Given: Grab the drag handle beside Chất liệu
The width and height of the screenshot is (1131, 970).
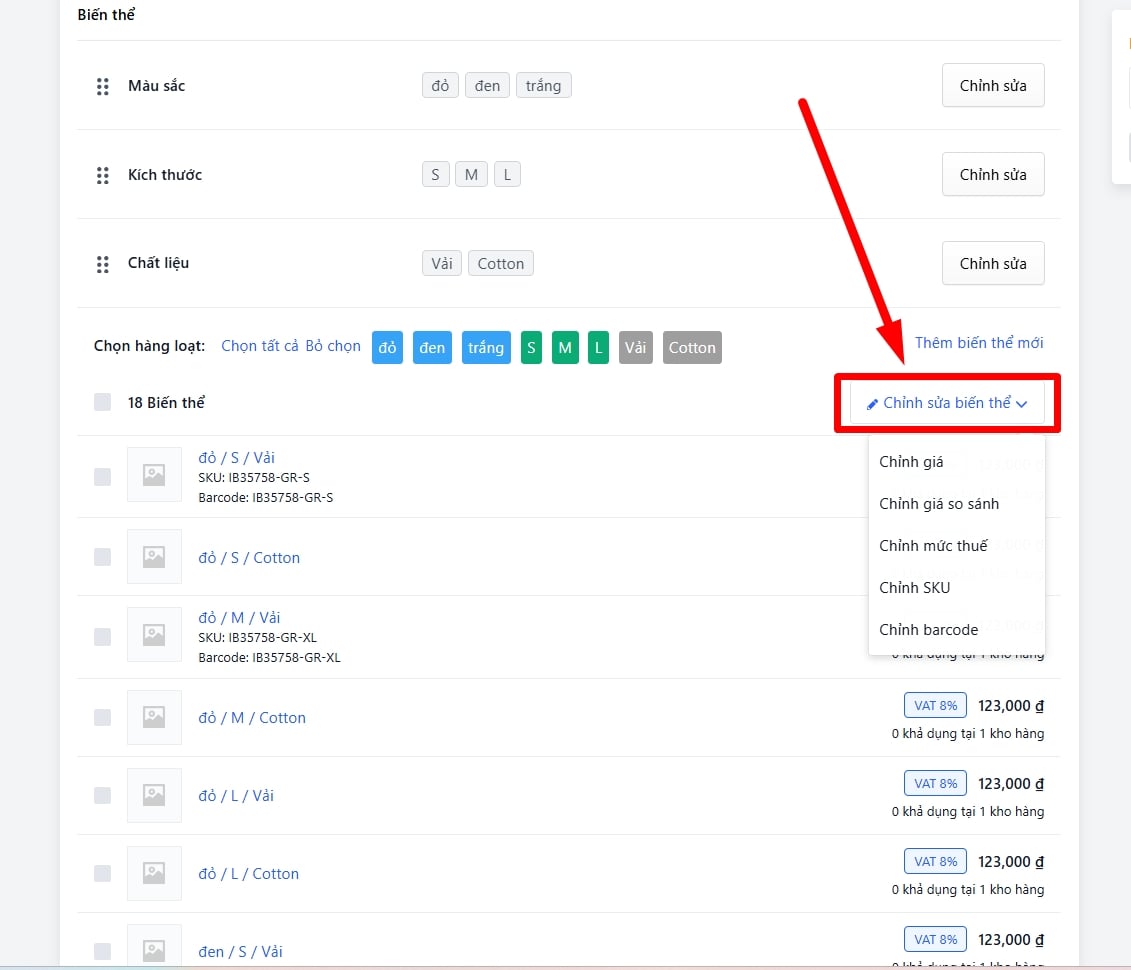Looking at the screenshot, I should click(102, 265).
